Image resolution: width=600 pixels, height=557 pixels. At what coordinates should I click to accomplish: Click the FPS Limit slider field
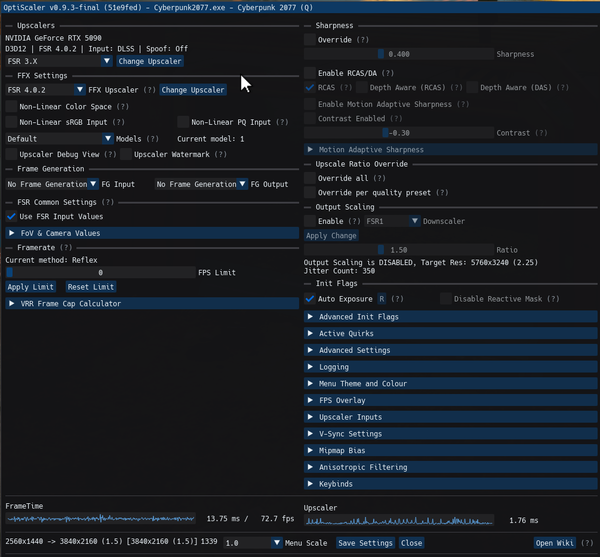[101, 272]
